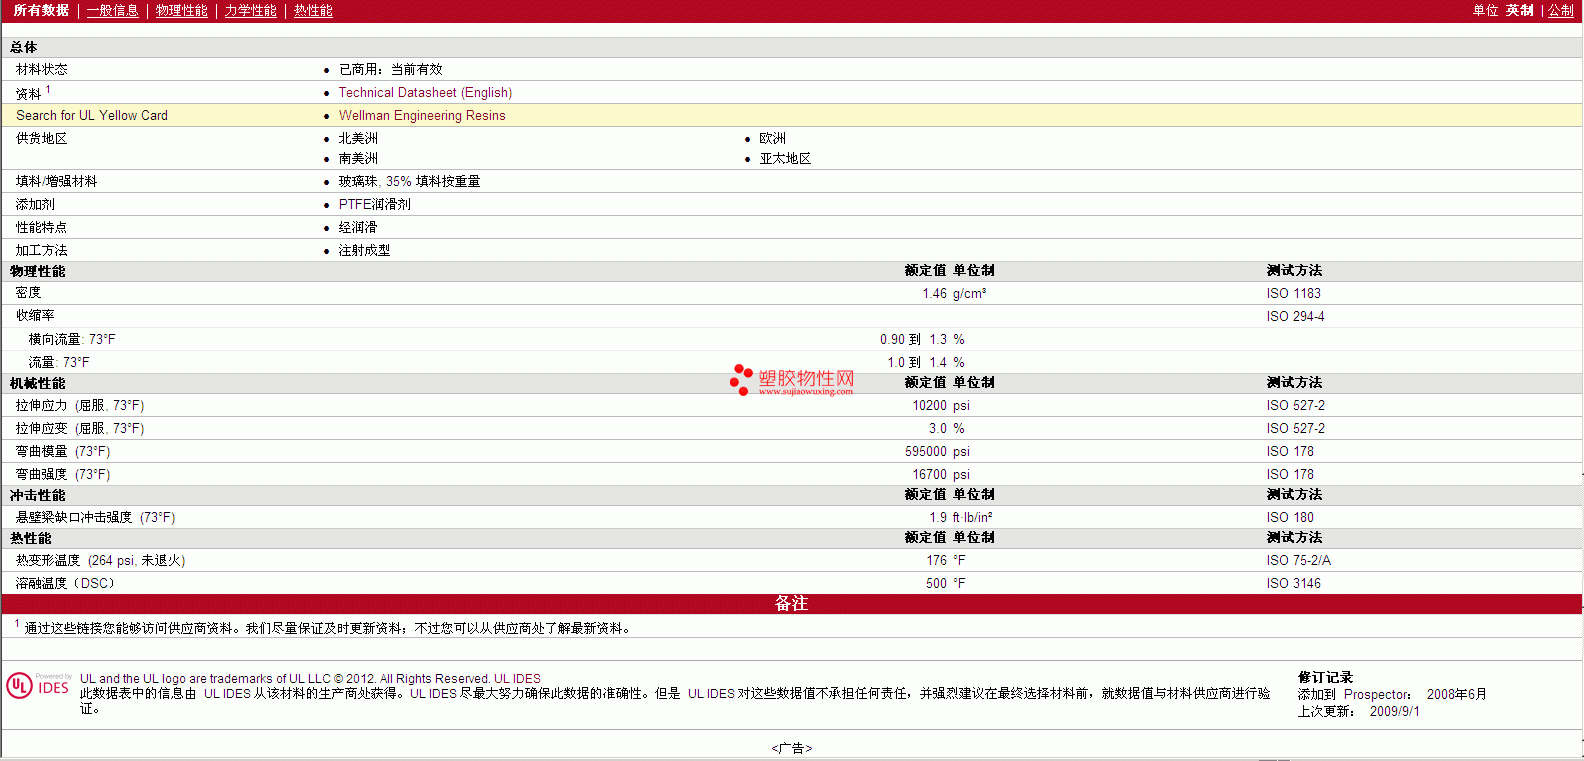
Task: Click density value 1.46 g/cm³
Action: [954, 293]
